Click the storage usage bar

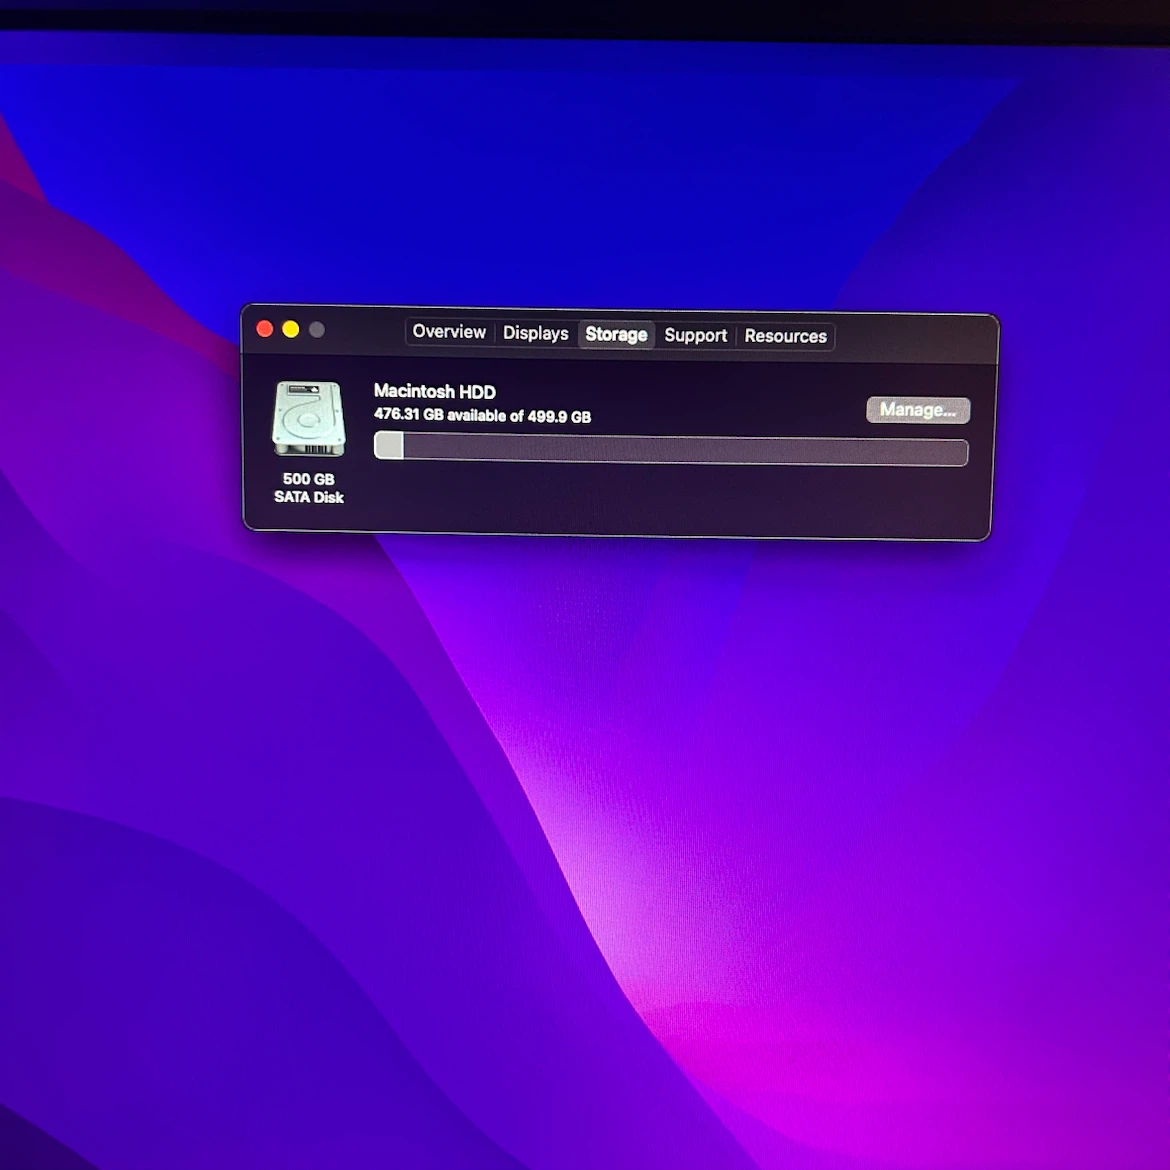(x=671, y=449)
